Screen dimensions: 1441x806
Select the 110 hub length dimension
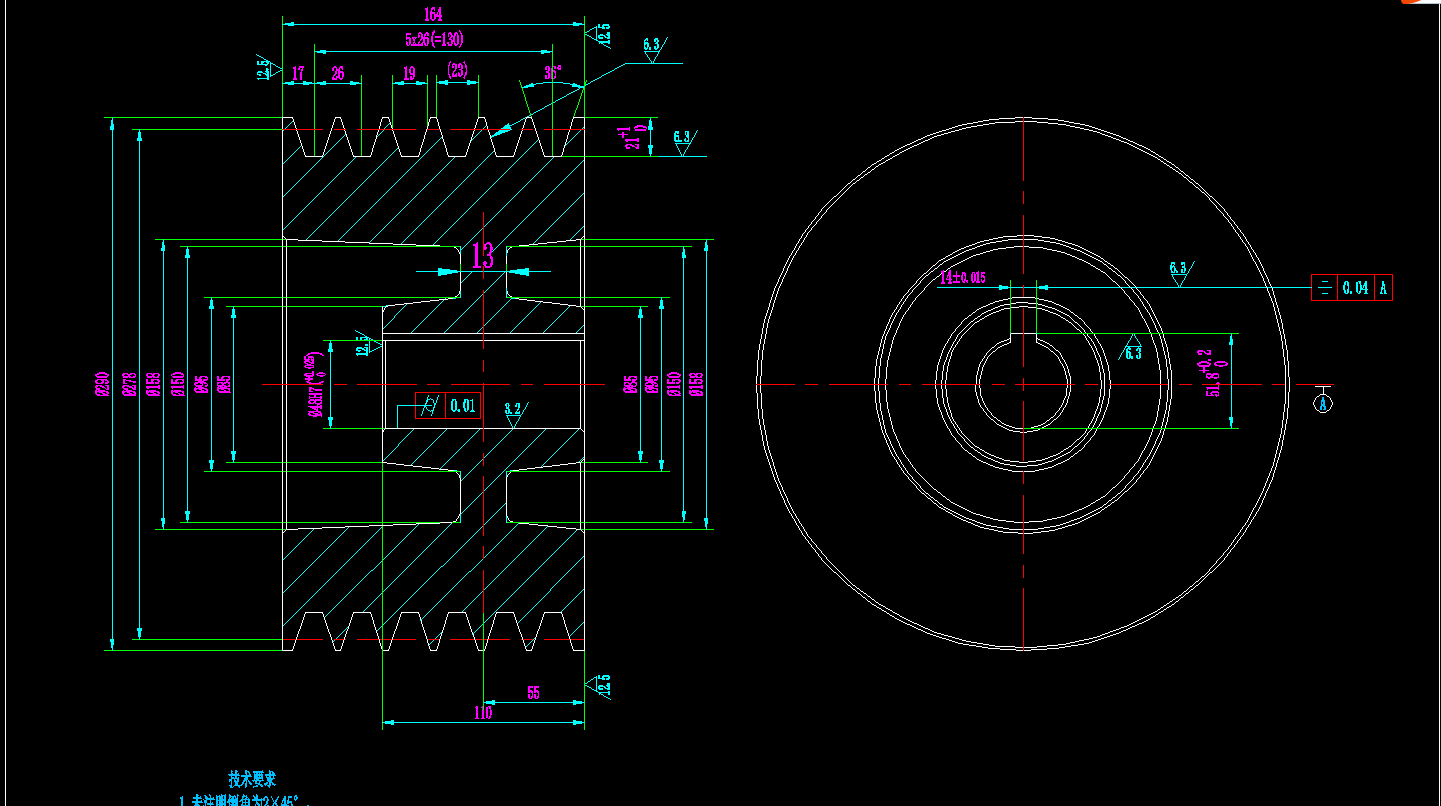click(x=483, y=713)
